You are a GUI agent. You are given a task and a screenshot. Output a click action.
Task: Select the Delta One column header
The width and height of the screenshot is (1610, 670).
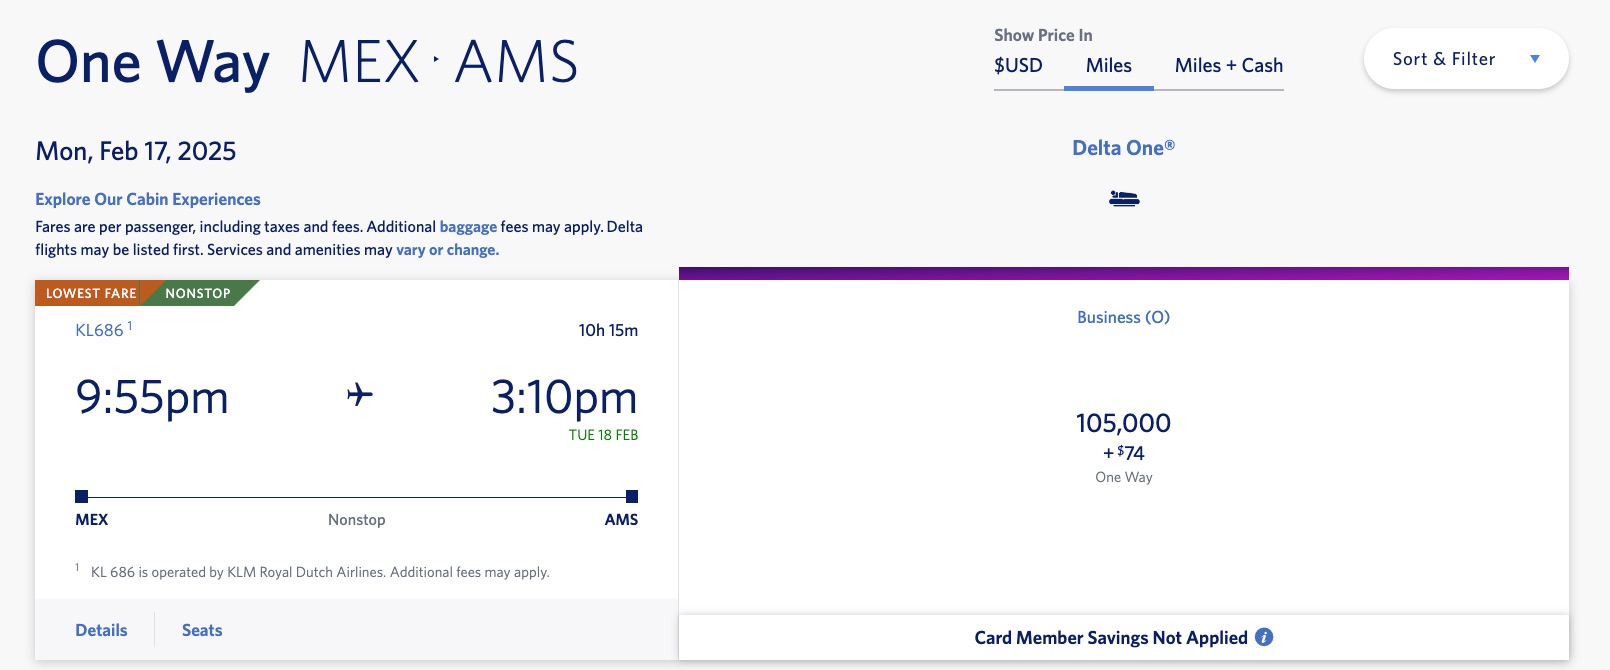point(1122,146)
